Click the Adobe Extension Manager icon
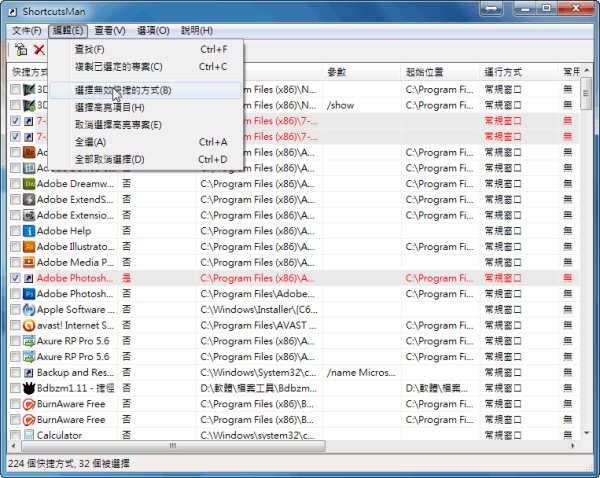Viewport: 600px width, 478px height. click(29, 215)
